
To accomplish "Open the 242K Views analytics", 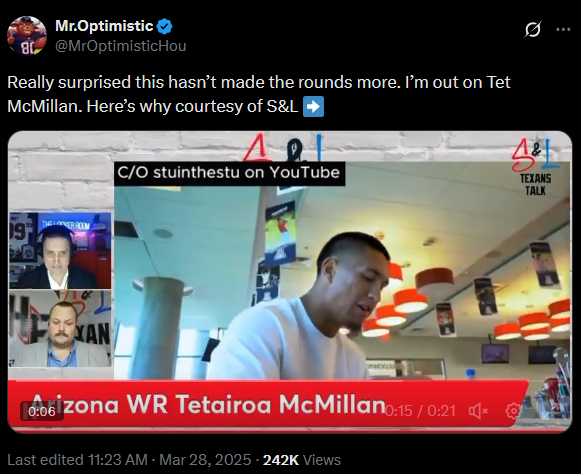I will coord(302,460).
